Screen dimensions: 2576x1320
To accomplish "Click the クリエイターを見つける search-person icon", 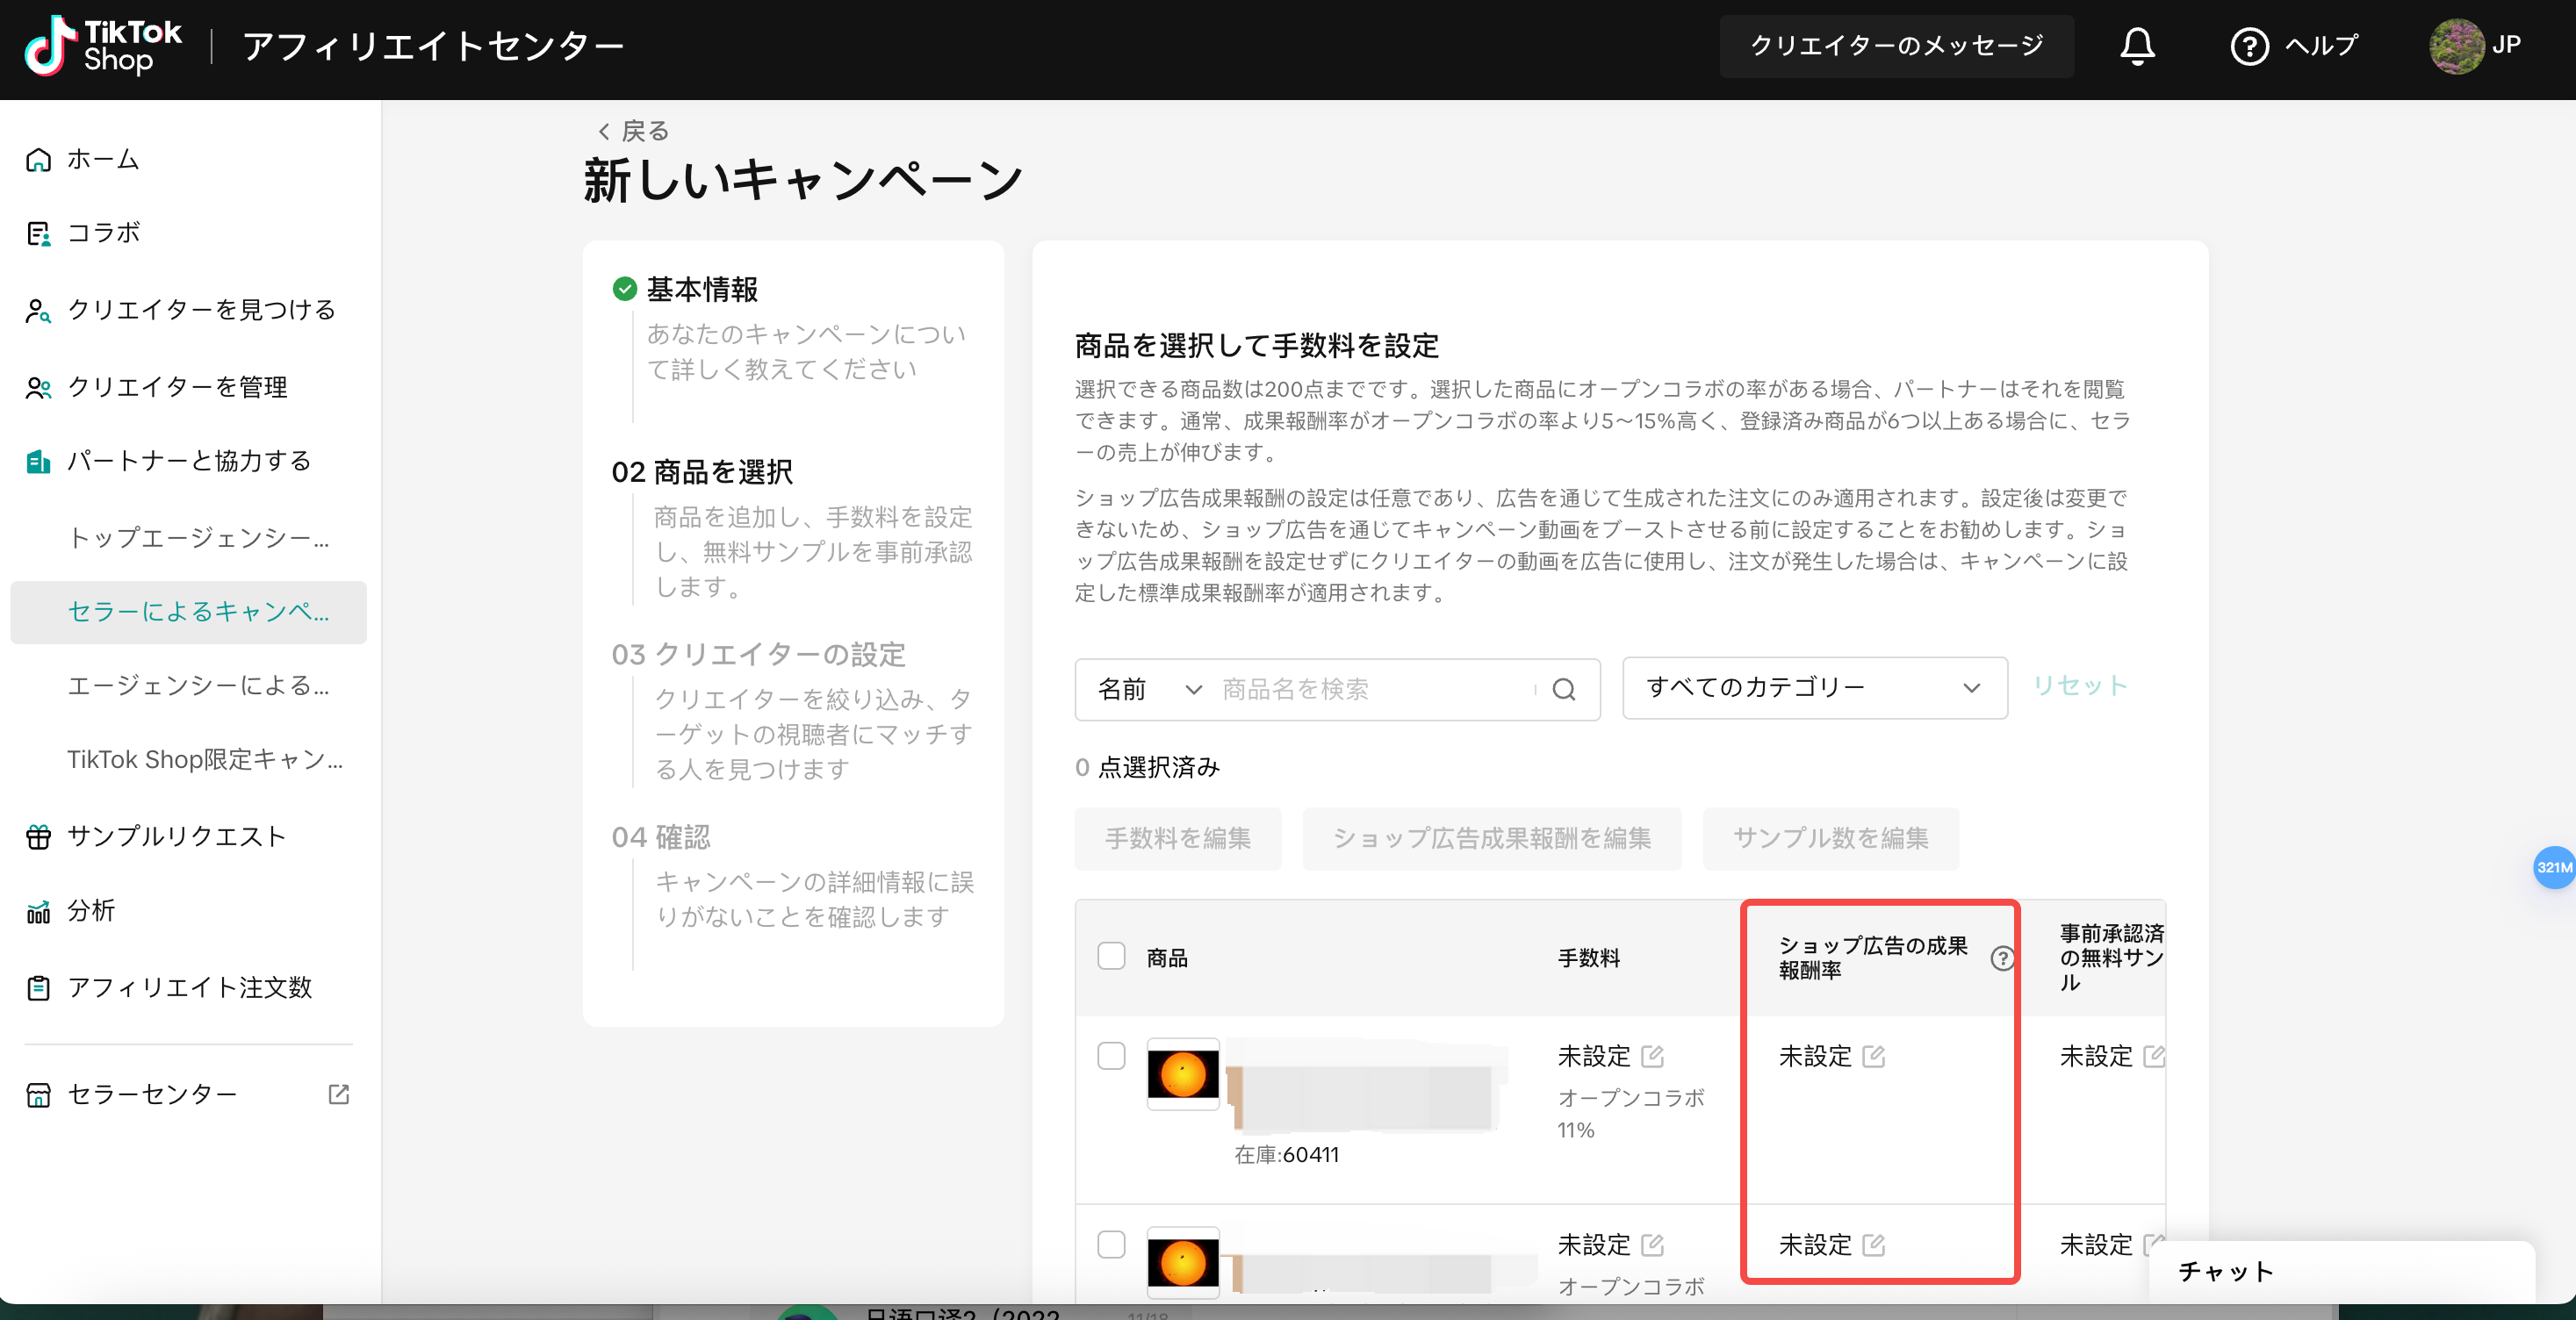I will pos(38,311).
